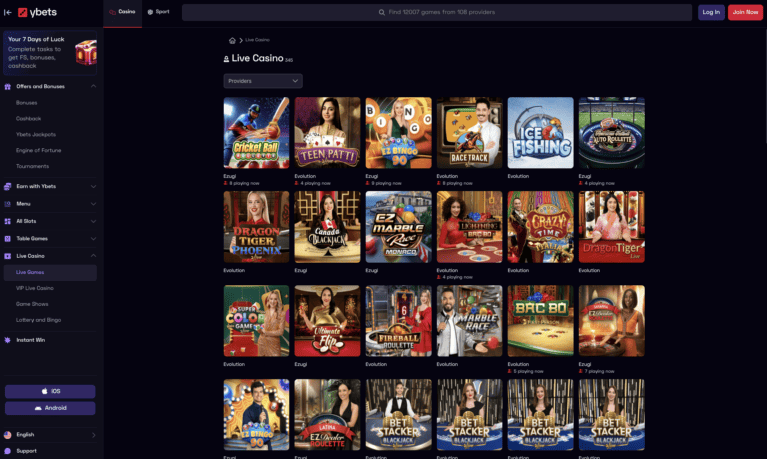Open EZ Marble Race Monaco
Viewport: 767px width, 459px height.
[399, 227]
